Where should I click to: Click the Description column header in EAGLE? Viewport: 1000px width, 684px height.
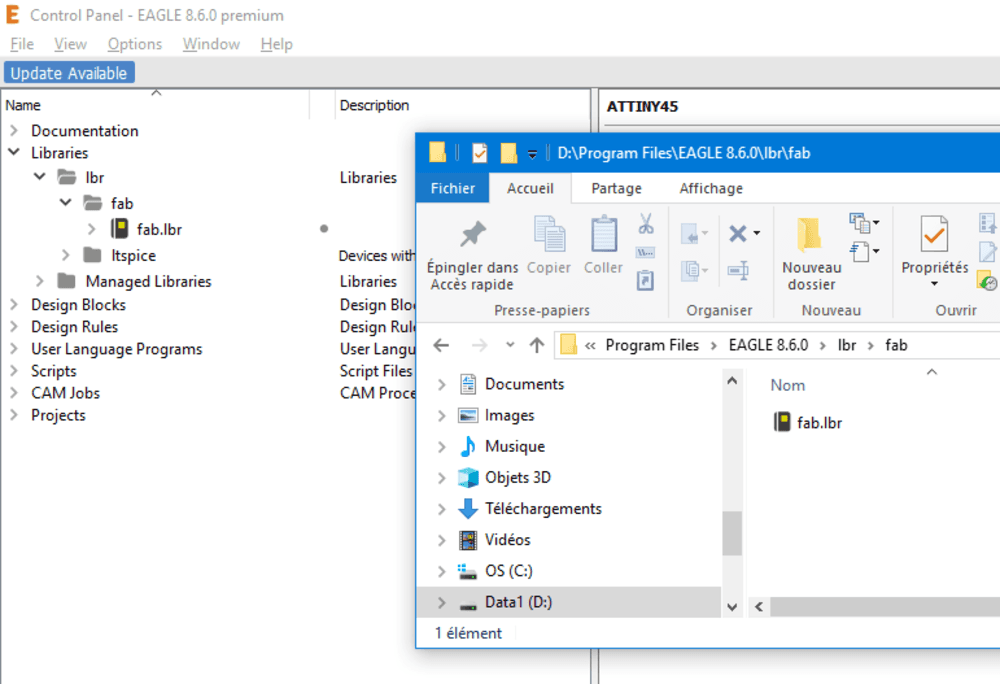point(374,105)
